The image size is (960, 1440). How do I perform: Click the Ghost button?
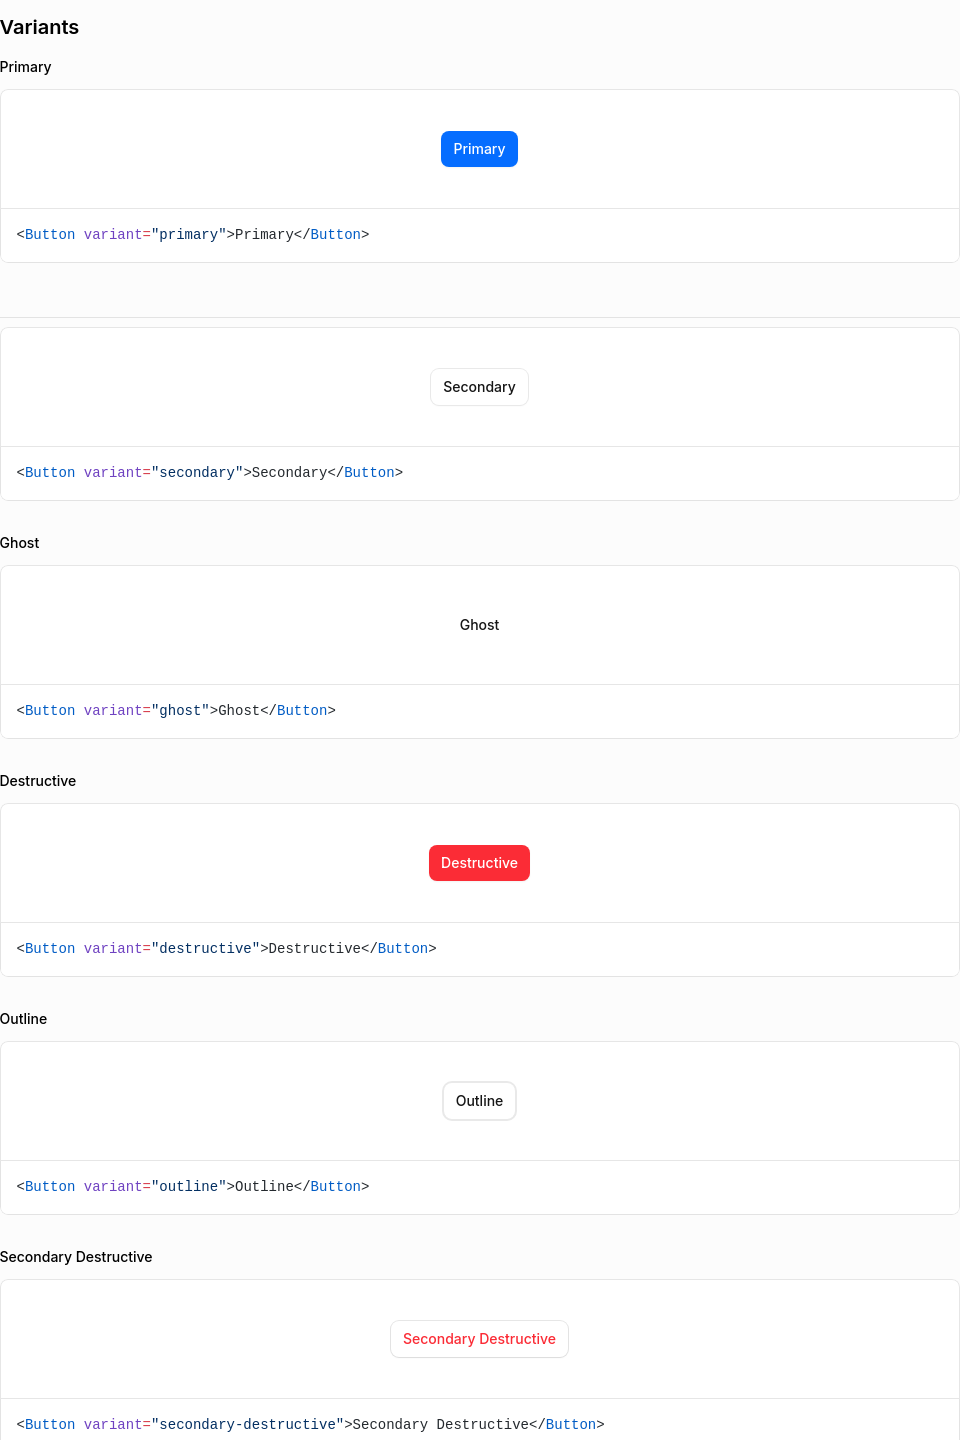point(479,625)
